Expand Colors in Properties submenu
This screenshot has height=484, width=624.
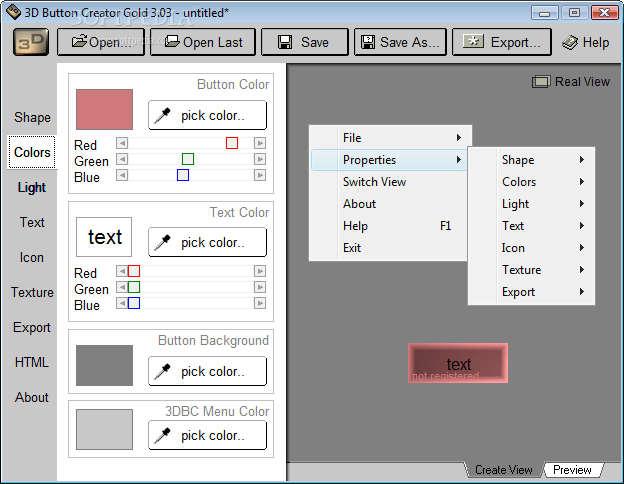[531, 182]
